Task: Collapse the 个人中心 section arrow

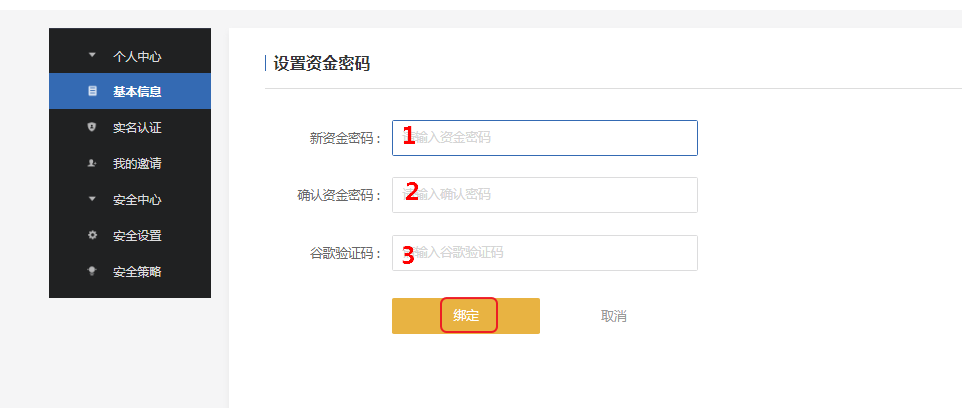Action: [x=93, y=55]
